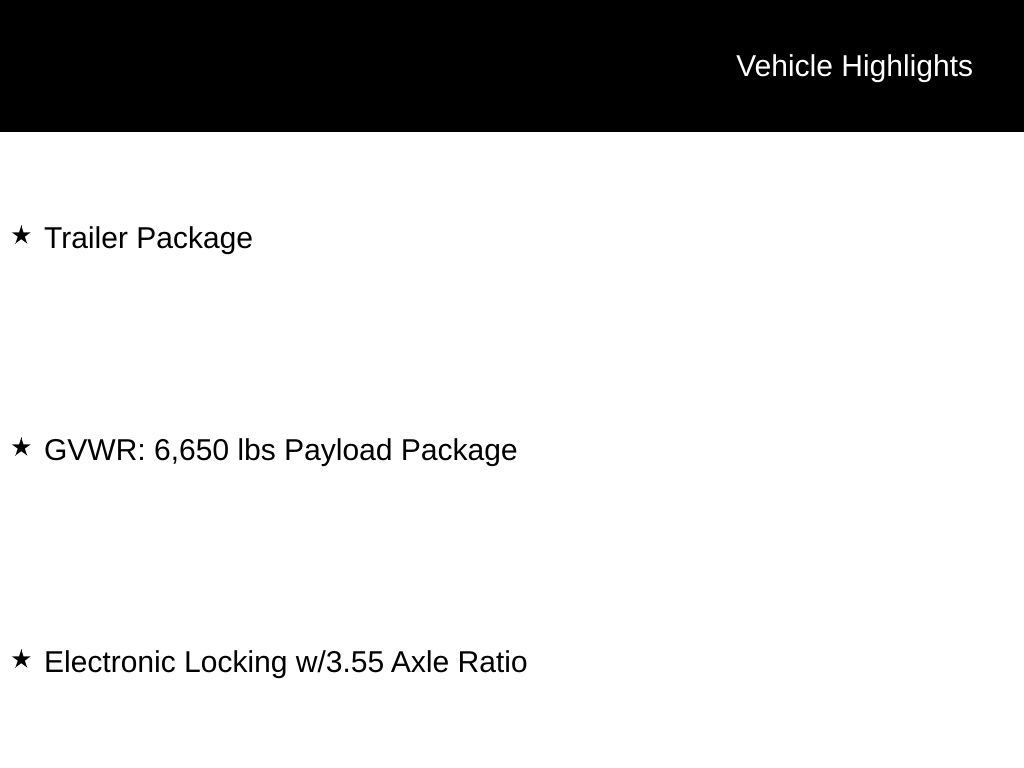Click the GVWR Payload Package highlight line
The width and height of the screenshot is (1024, 768).
tap(280, 450)
